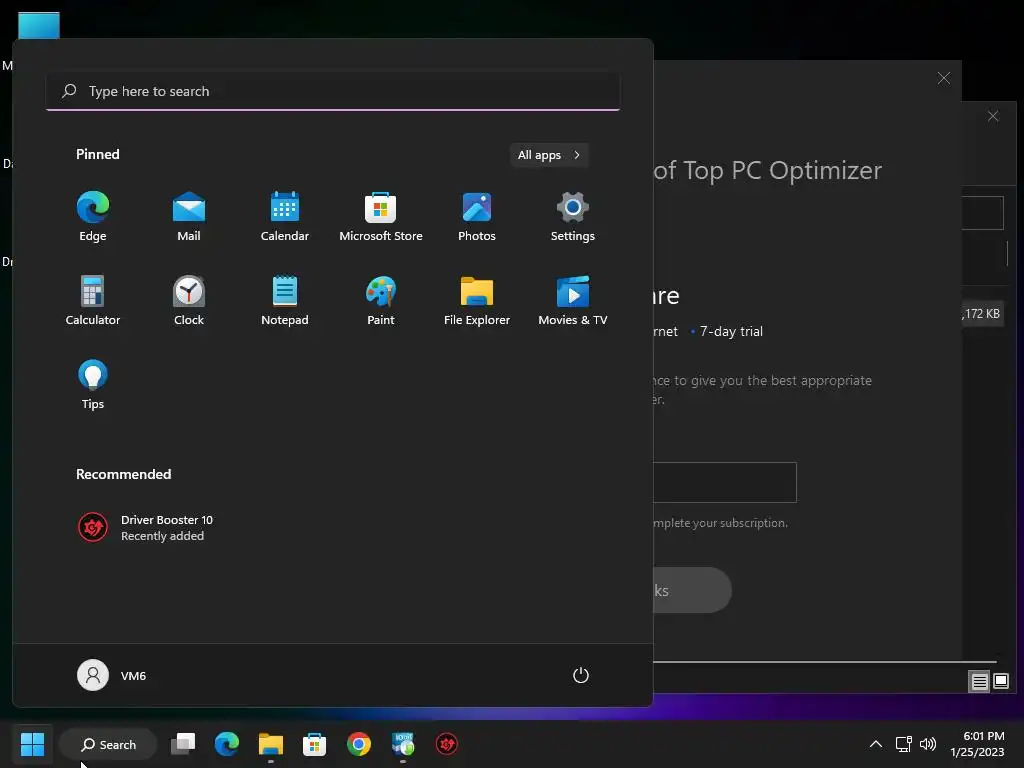The image size is (1024, 768).
Task: Open Microsoft Store on taskbar
Action: click(x=314, y=744)
